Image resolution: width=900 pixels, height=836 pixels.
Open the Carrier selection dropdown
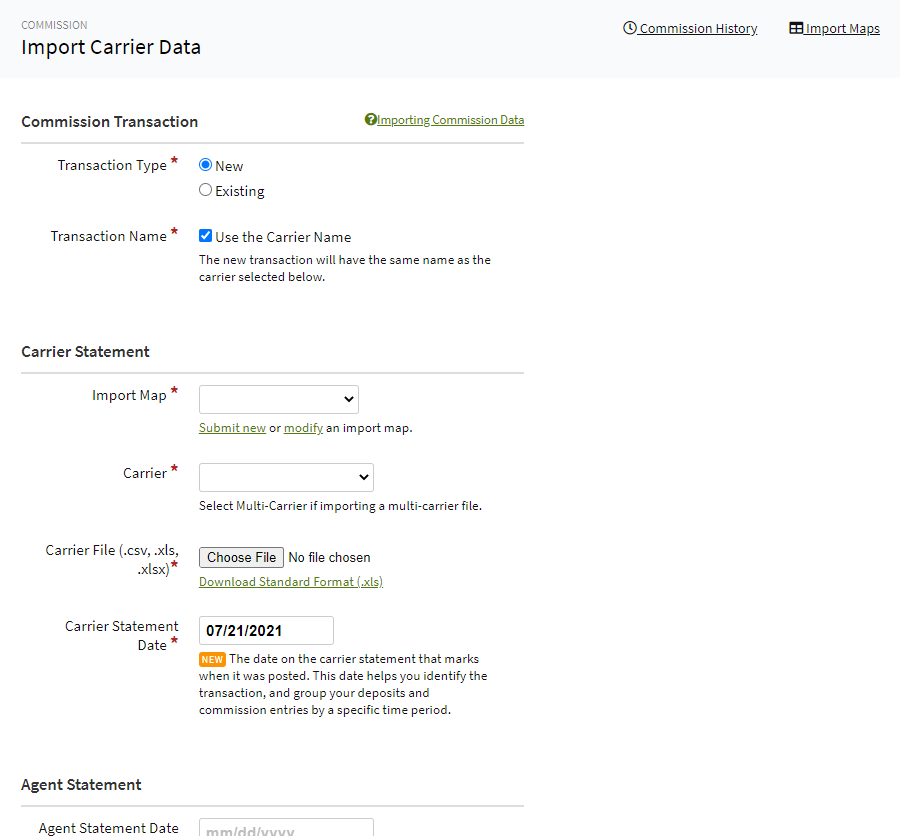pyautogui.click(x=286, y=477)
